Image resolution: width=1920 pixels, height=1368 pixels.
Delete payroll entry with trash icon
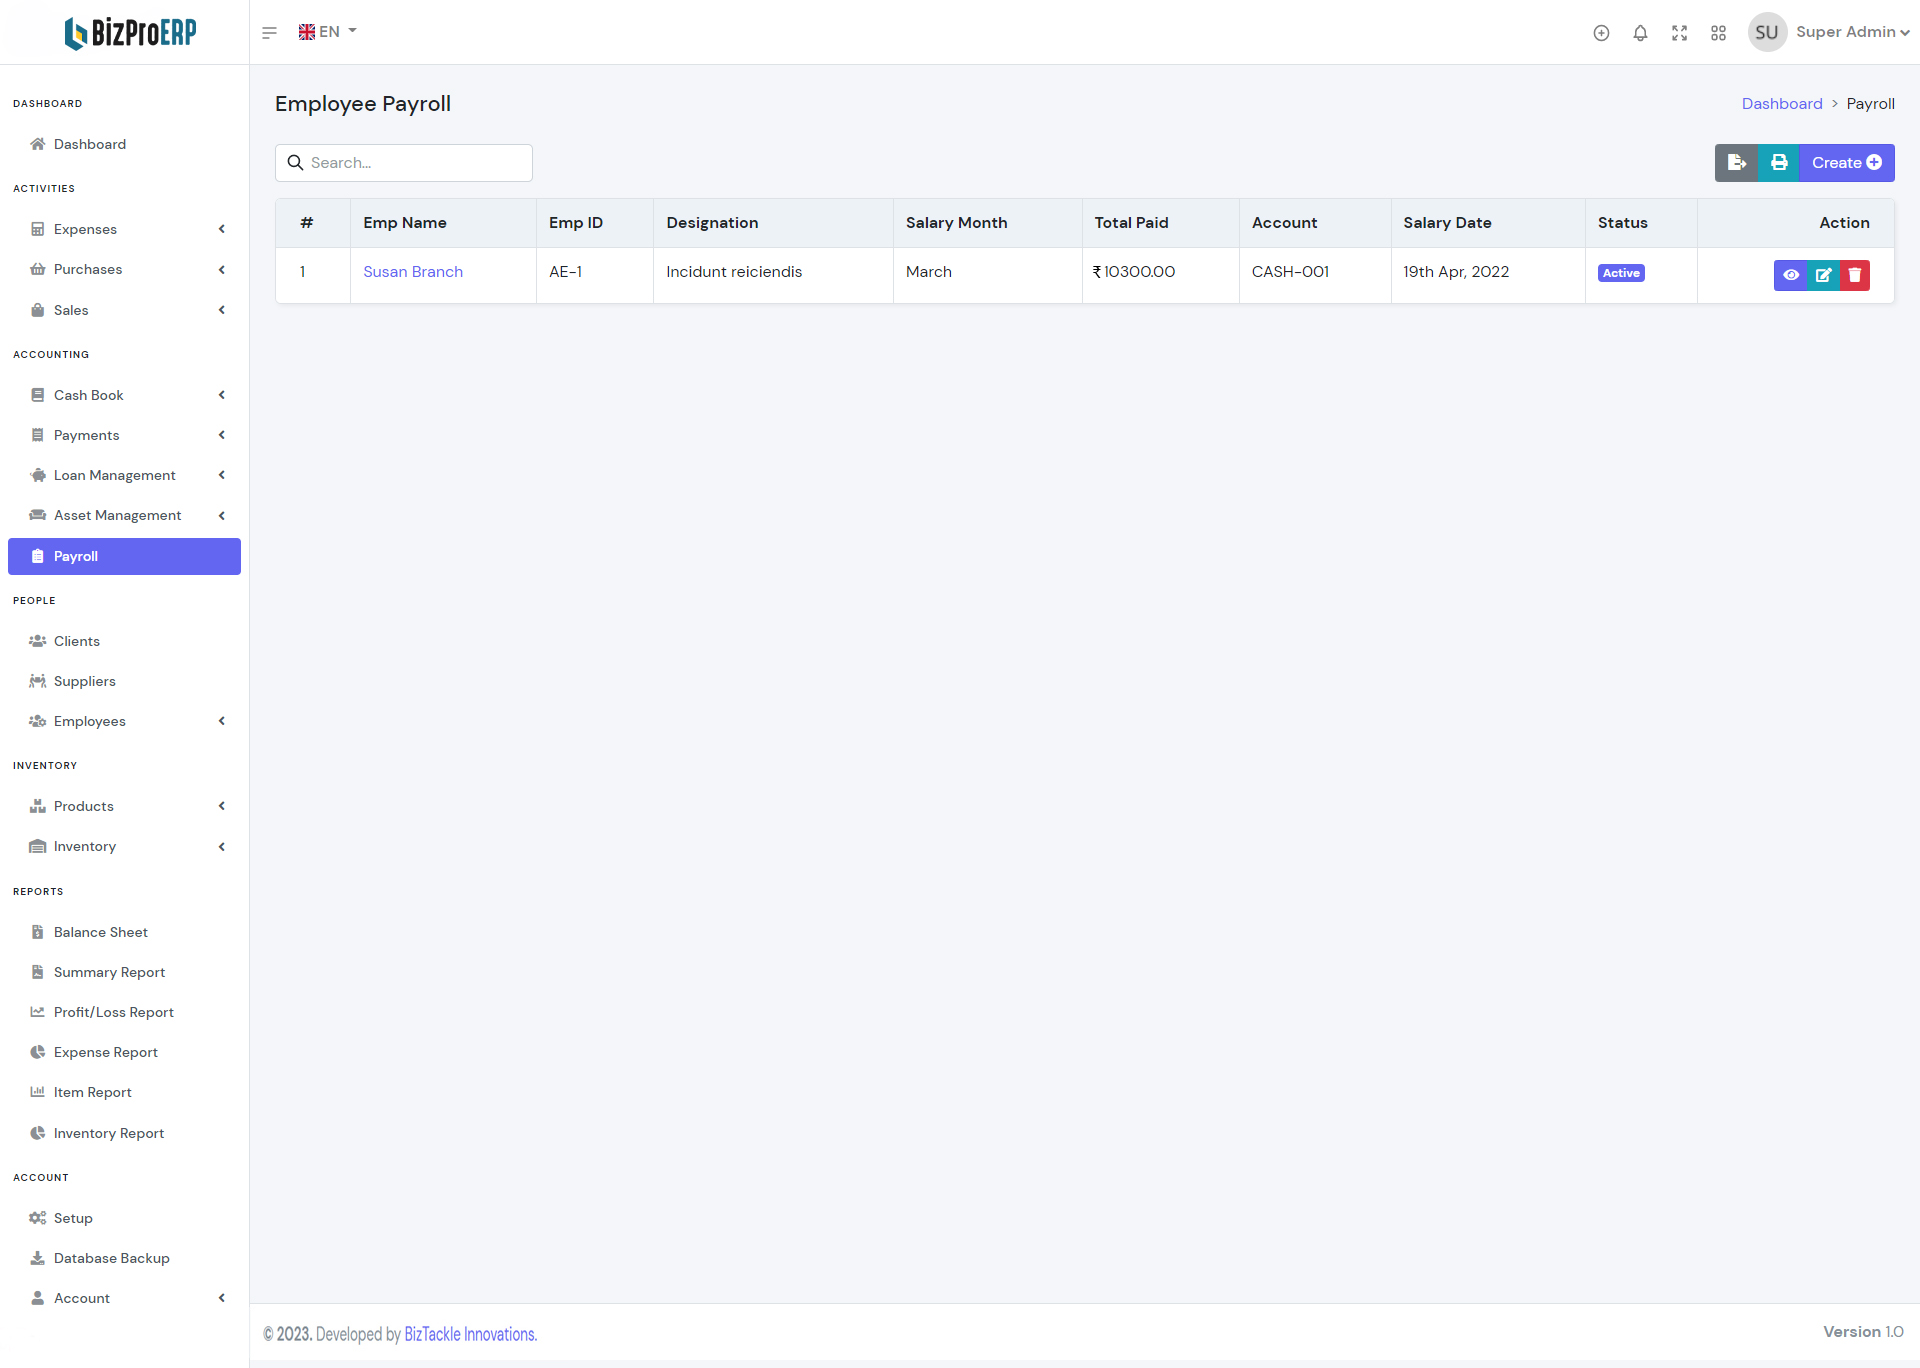[1855, 275]
